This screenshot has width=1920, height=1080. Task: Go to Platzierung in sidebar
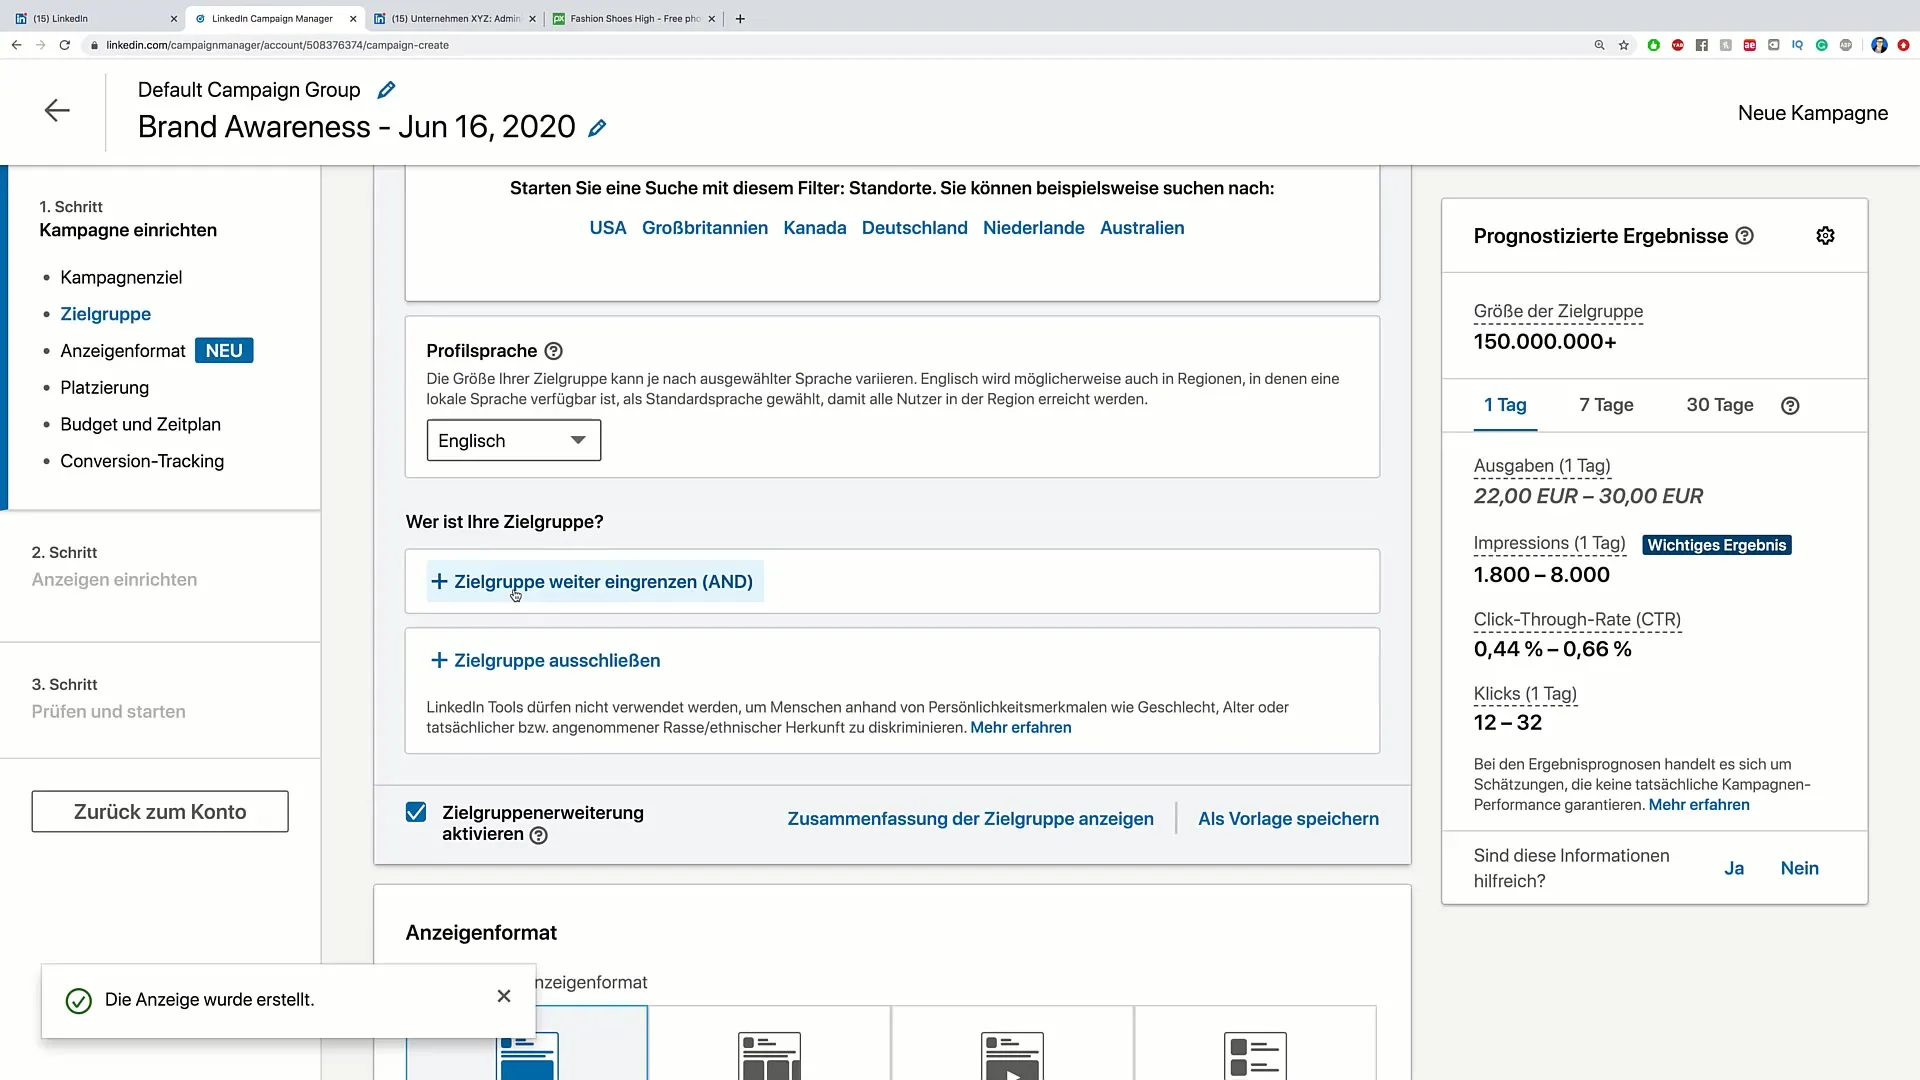(104, 388)
